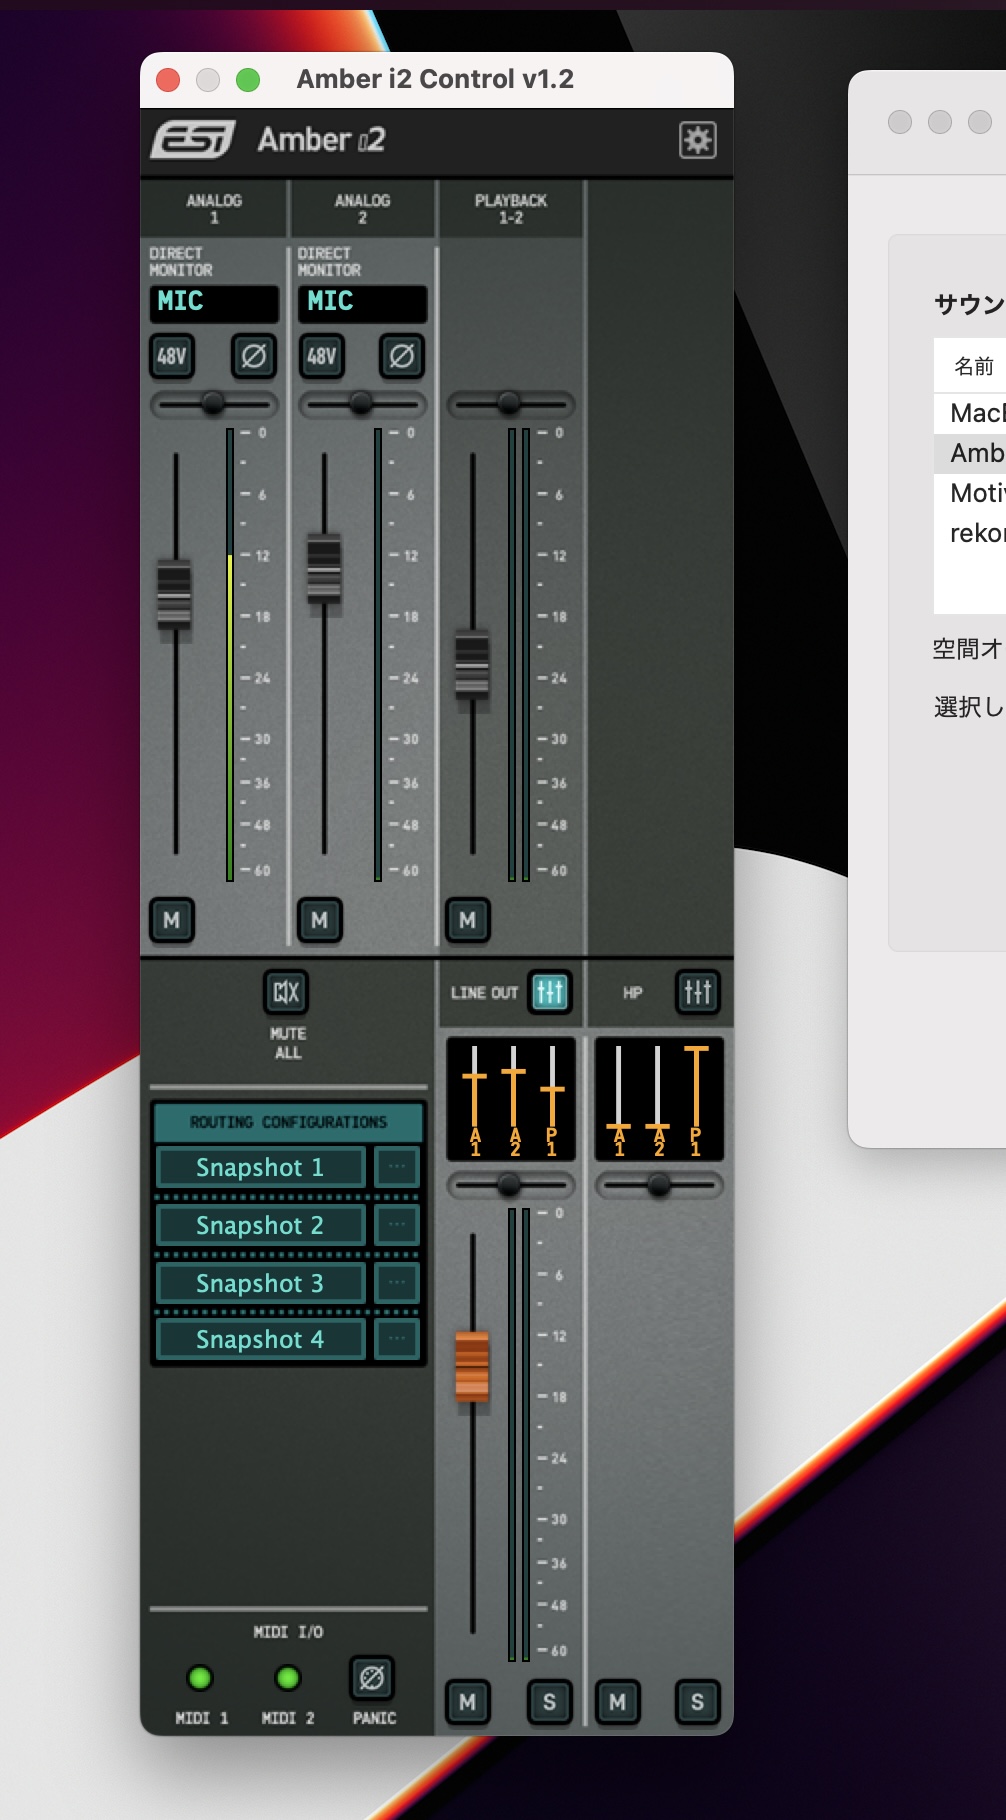This screenshot has width=1006, height=1820.
Task: Click the Playback 1-2 pan slider knob
Action: 509,403
